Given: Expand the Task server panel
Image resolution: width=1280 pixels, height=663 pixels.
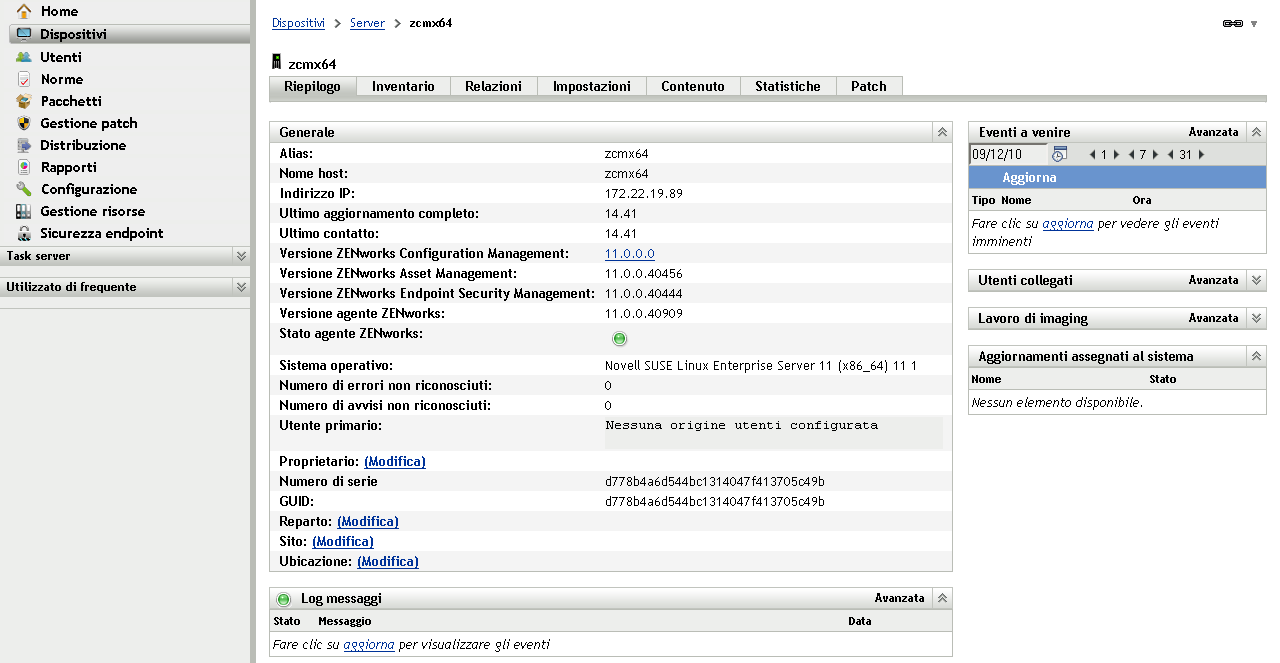Looking at the screenshot, I should (241, 256).
